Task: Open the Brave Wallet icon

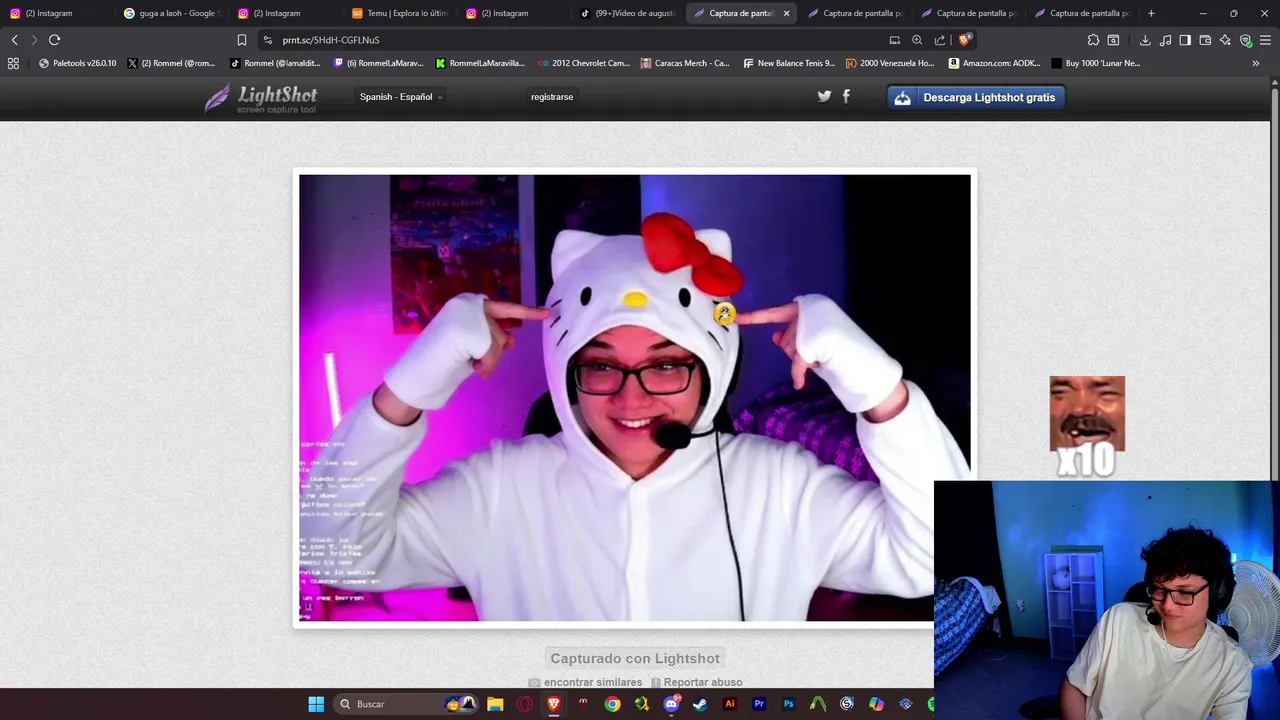Action: (1205, 40)
